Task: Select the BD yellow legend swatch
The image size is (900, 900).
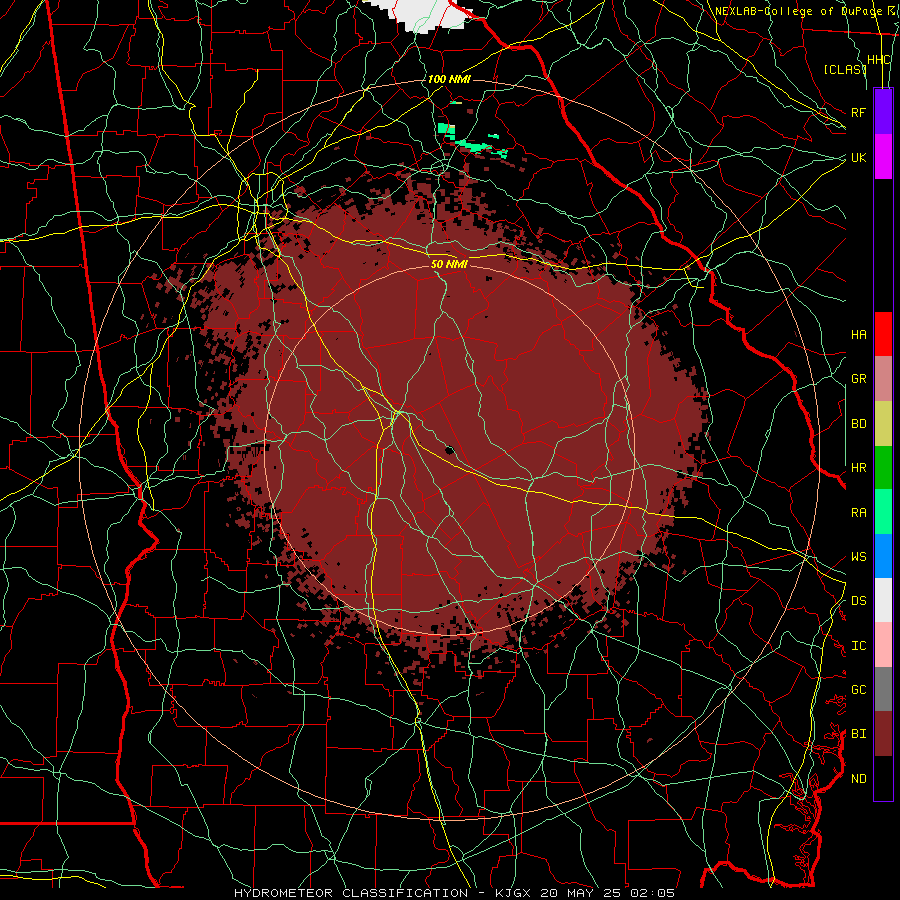Action: 883,424
